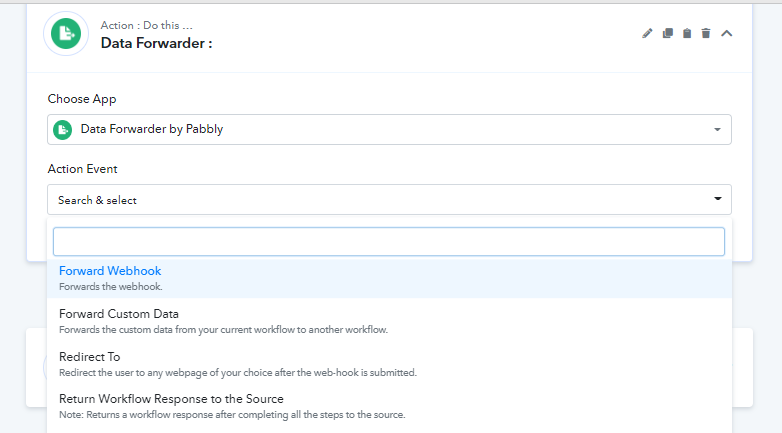Click the large green Data Forwarder step icon
Screen dimensions: 782x433
(66, 33)
